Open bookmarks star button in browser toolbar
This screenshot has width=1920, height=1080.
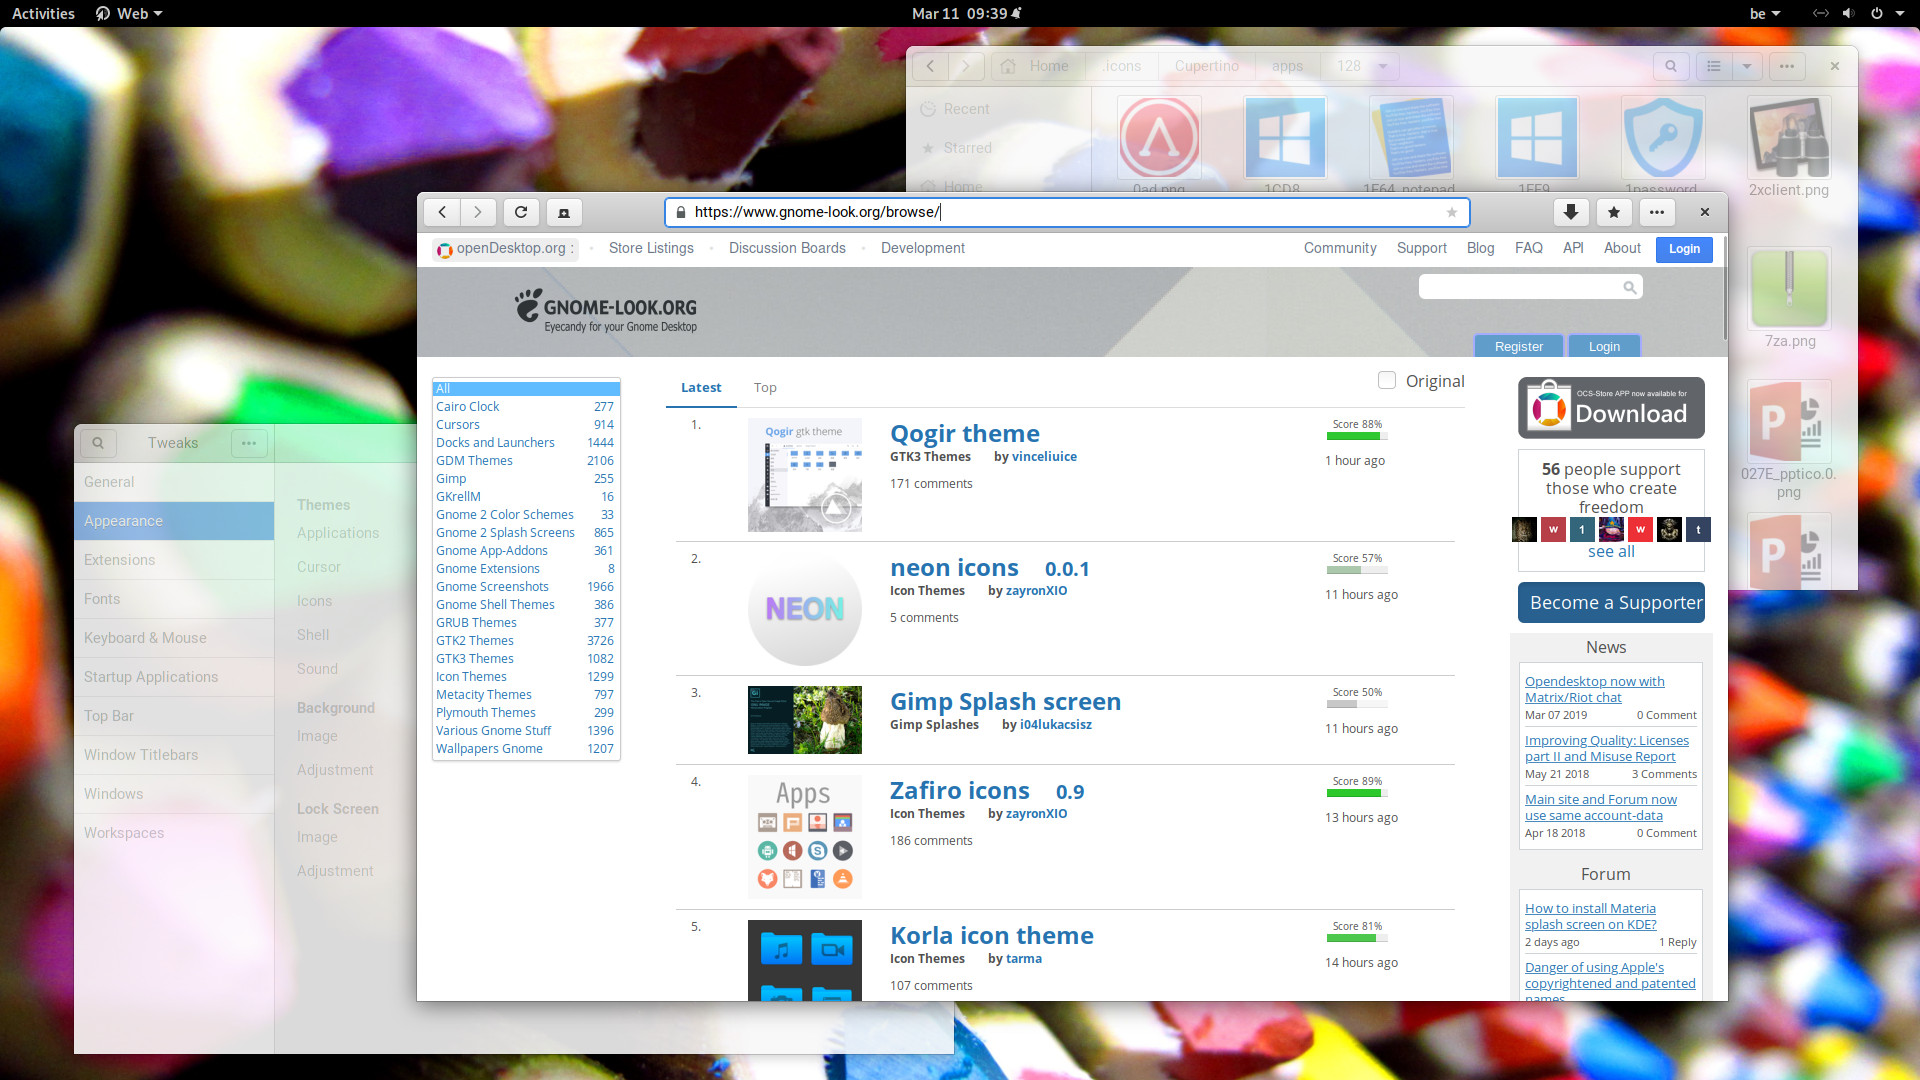click(1614, 212)
